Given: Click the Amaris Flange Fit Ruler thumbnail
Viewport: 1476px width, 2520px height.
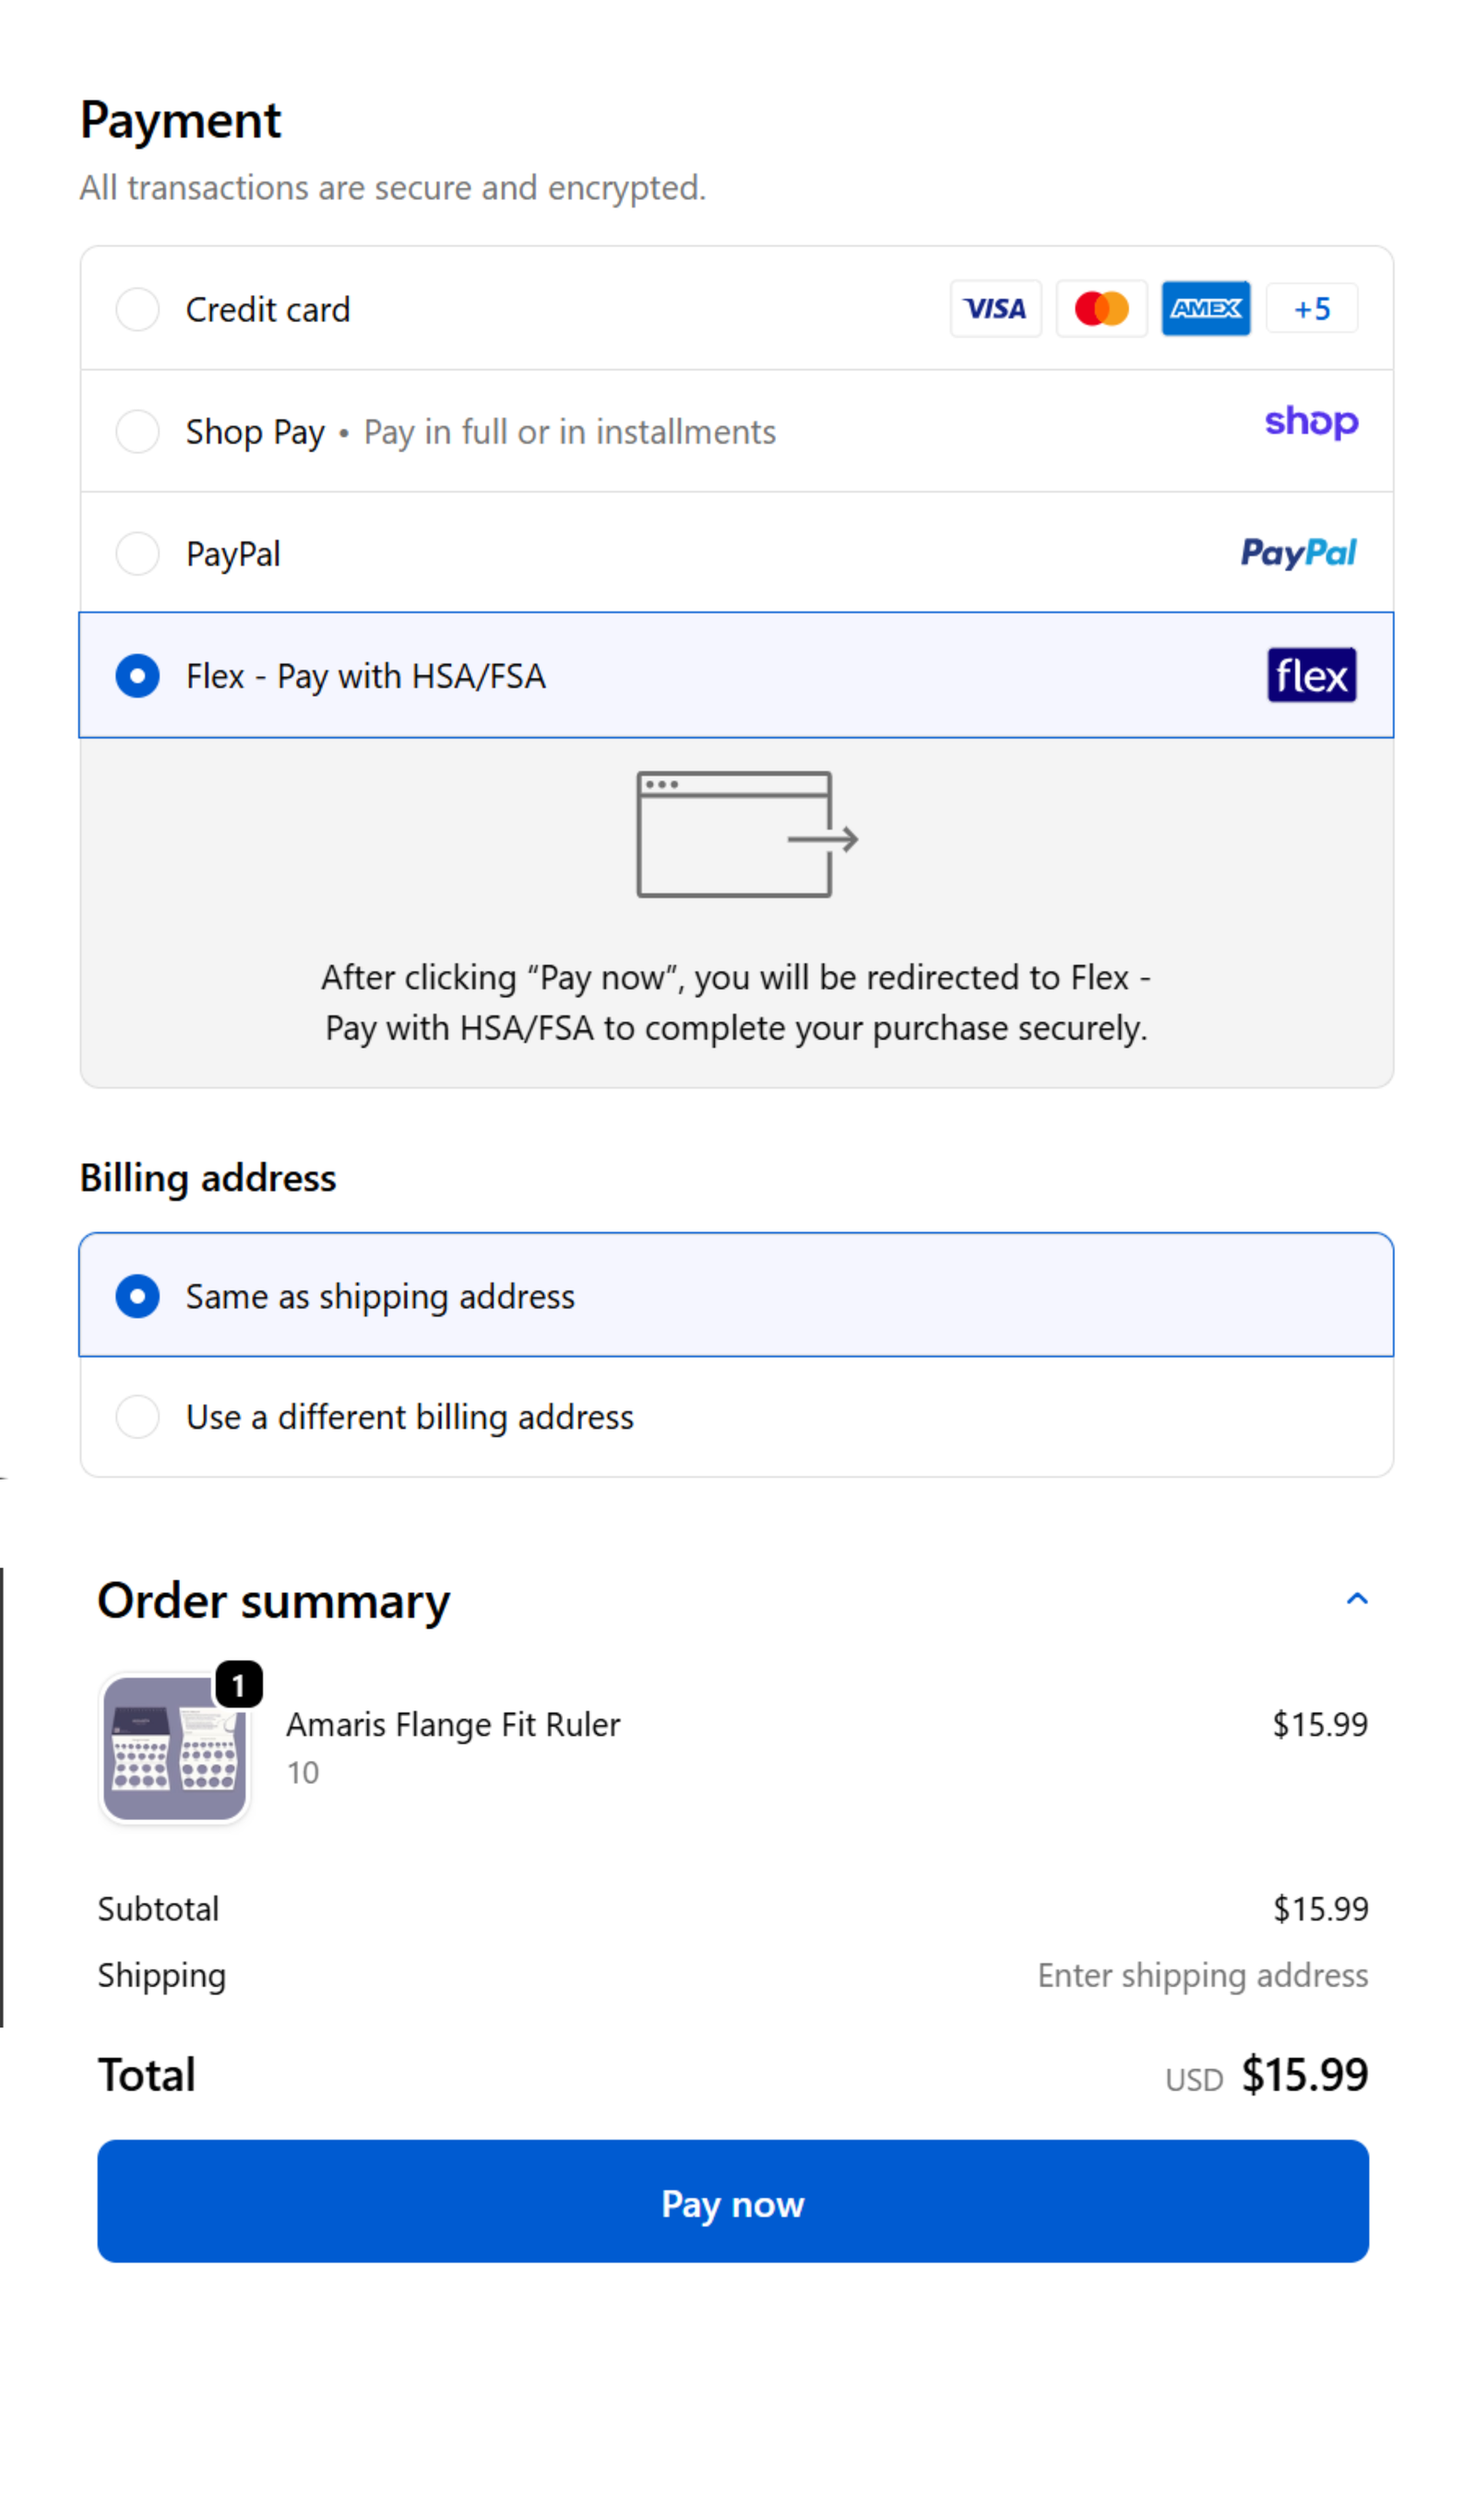Looking at the screenshot, I should pyautogui.click(x=175, y=1750).
